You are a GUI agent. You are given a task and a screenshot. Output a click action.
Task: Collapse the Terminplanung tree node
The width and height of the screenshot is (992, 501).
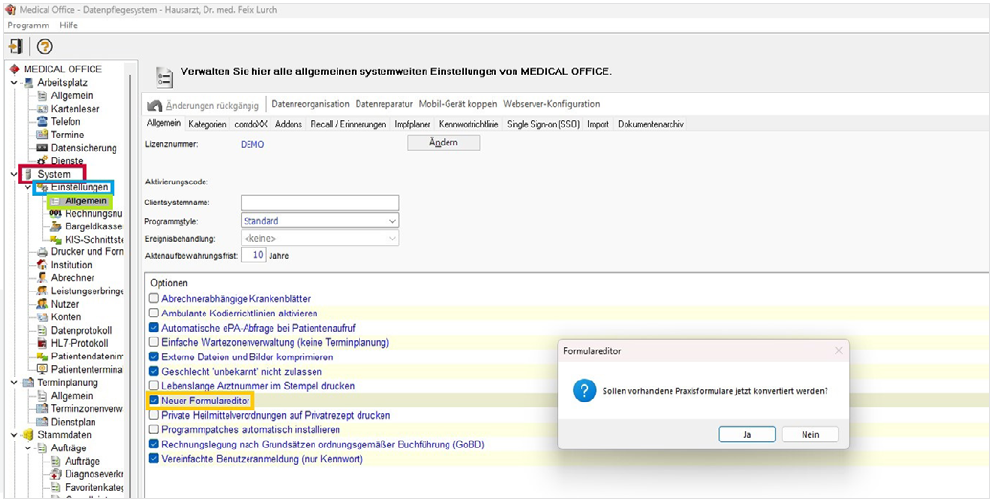pos(14,383)
